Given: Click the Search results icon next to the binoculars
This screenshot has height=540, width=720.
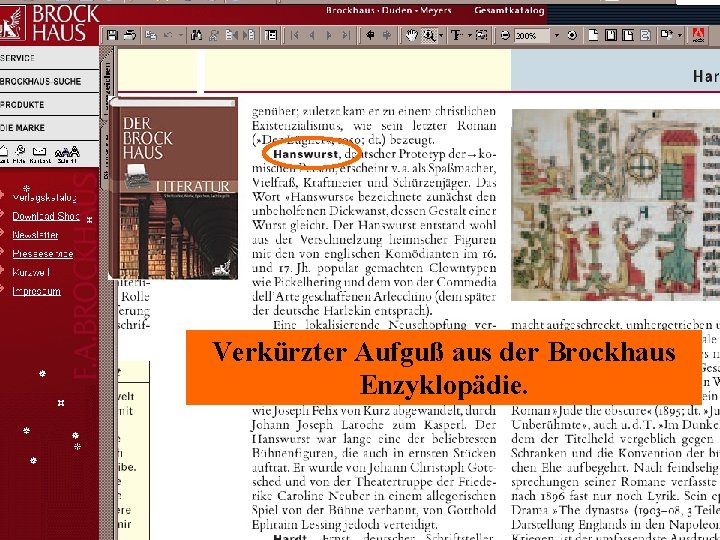Looking at the screenshot, I should 214,35.
